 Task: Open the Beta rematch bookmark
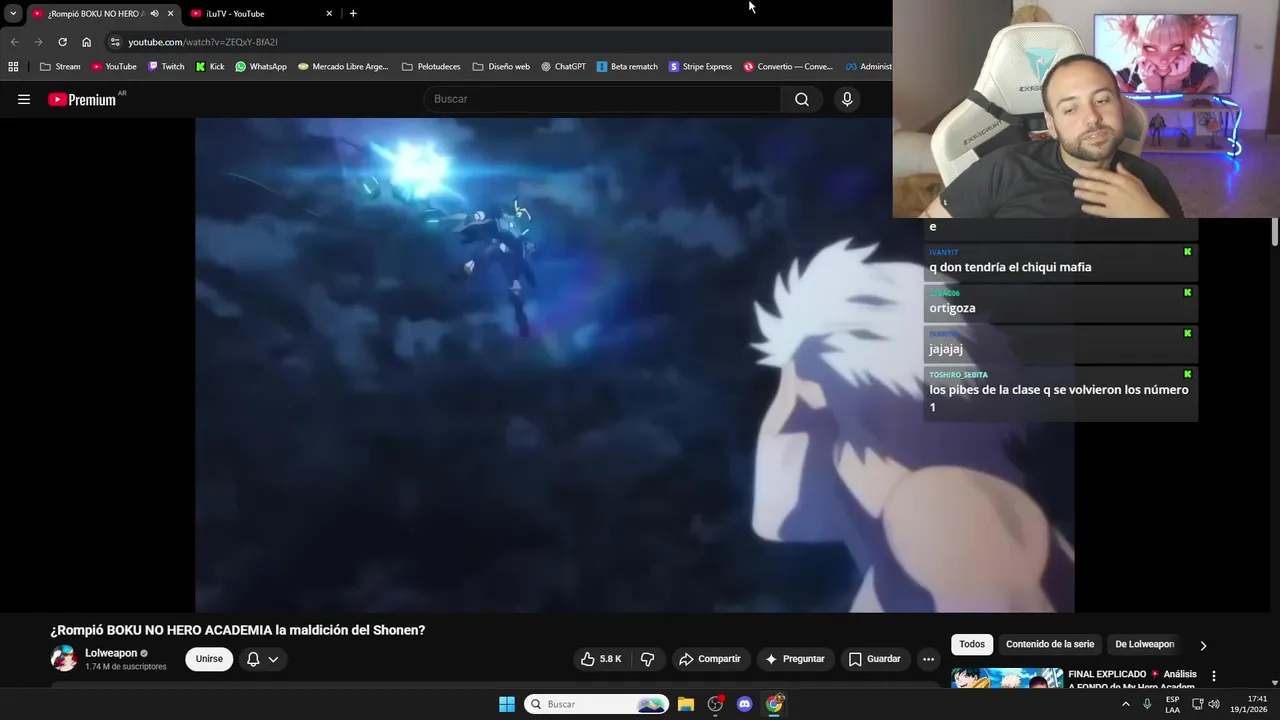(x=627, y=67)
